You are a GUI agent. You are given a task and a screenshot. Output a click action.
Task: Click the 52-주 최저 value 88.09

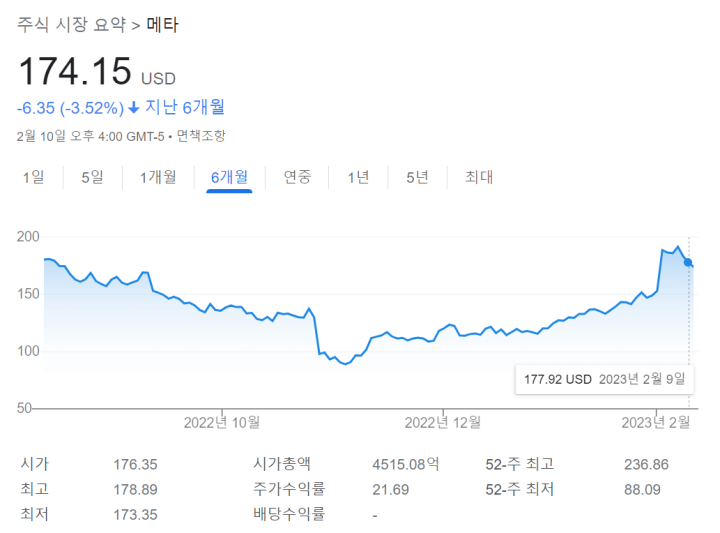642,490
